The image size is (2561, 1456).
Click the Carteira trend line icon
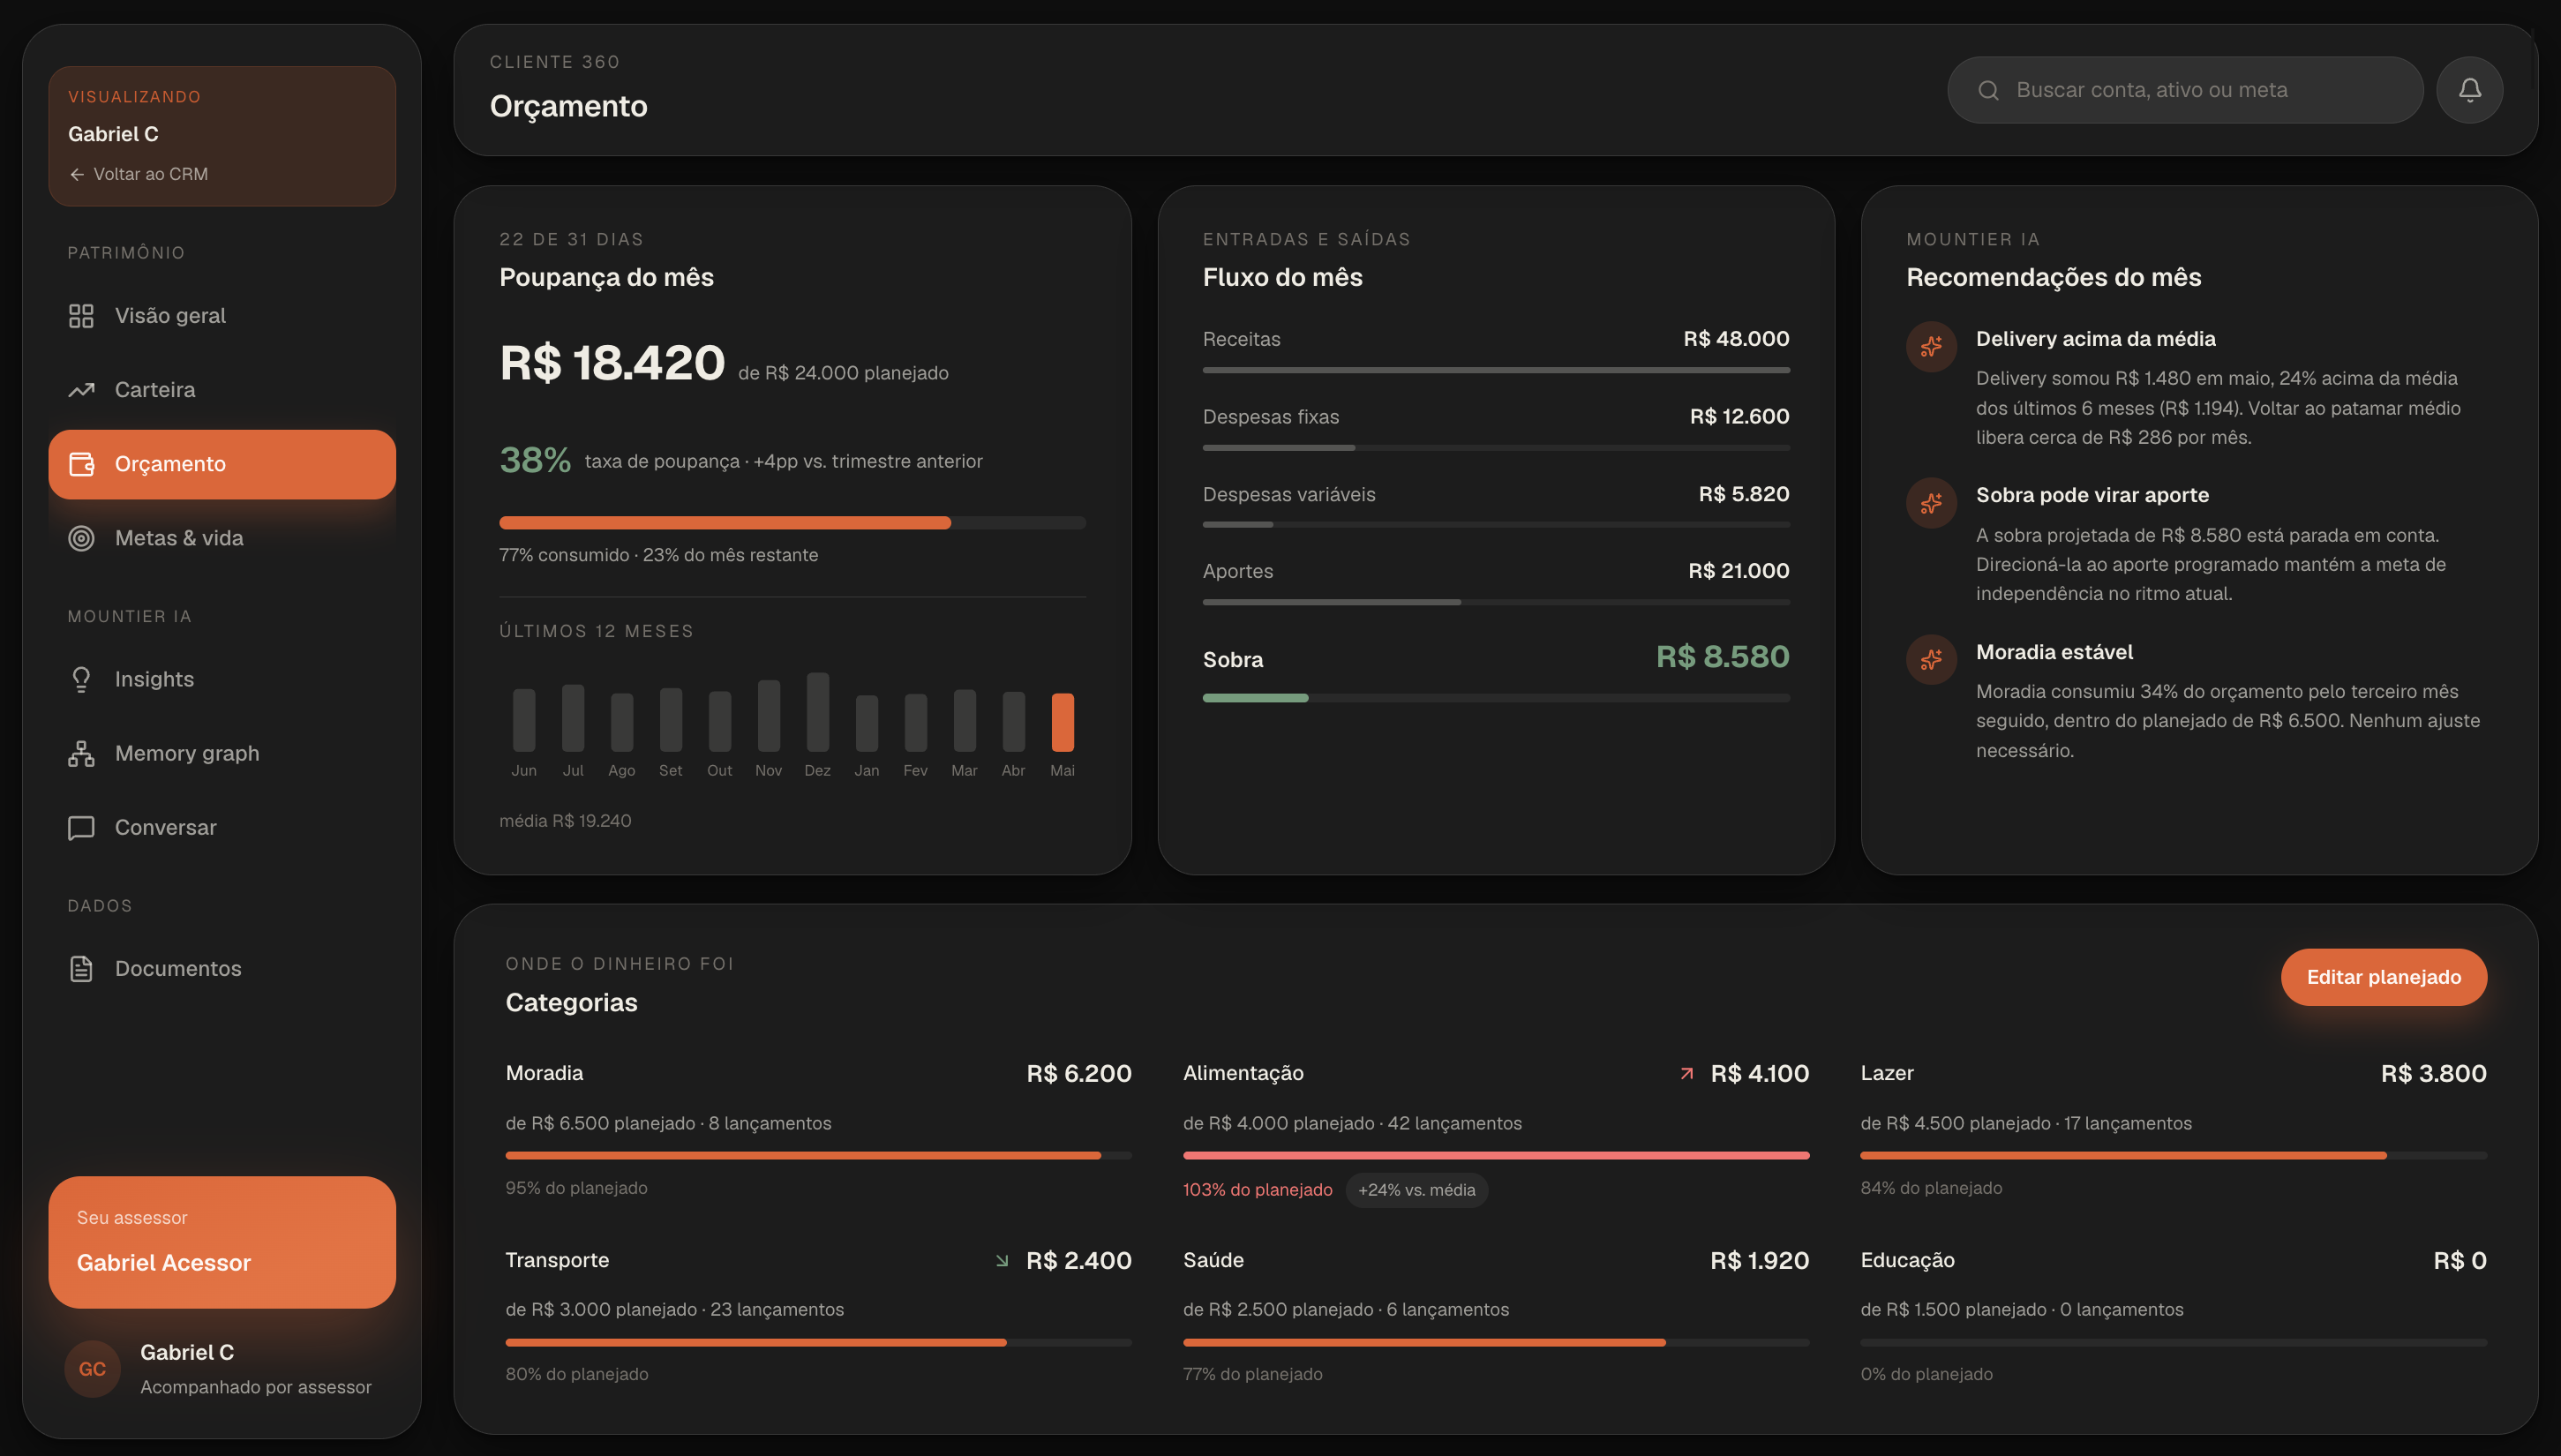coord(81,390)
